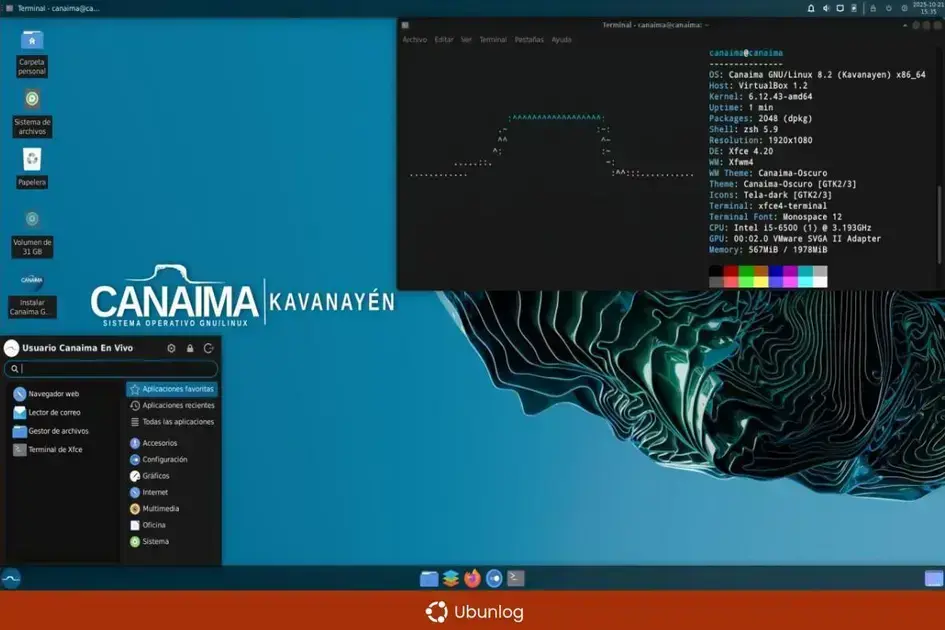Click the Canaima start menu button in the panel
Image resolution: width=945 pixels, height=630 pixels.
(x=11, y=578)
